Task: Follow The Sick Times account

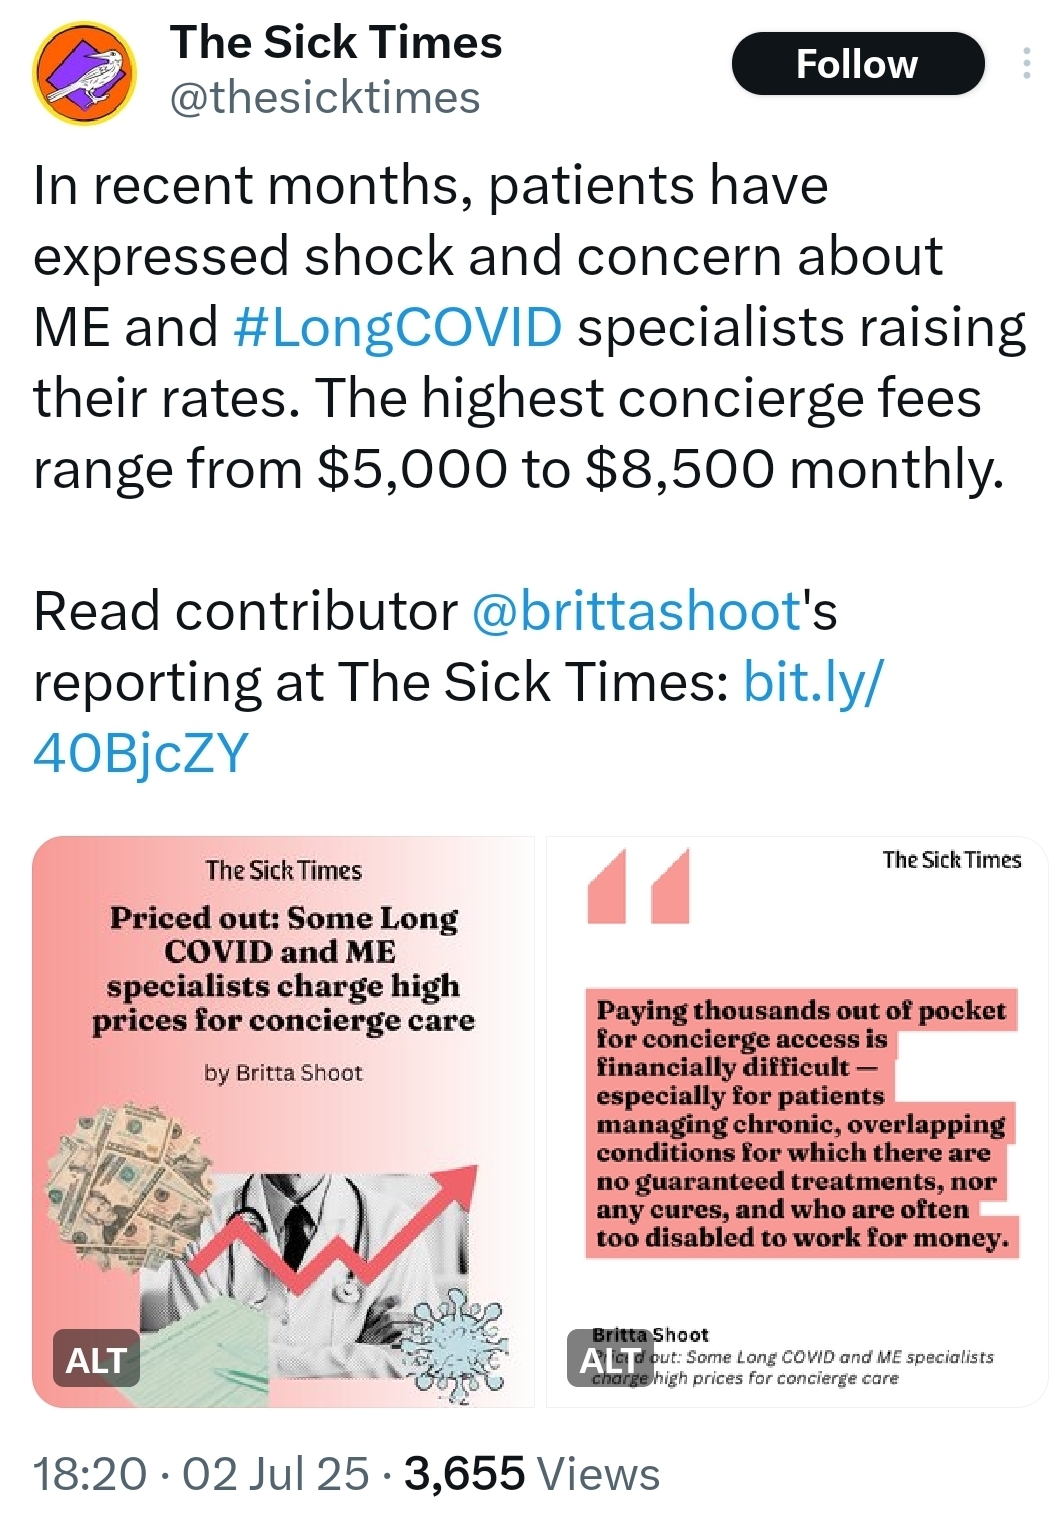Action: pyautogui.click(x=857, y=64)
